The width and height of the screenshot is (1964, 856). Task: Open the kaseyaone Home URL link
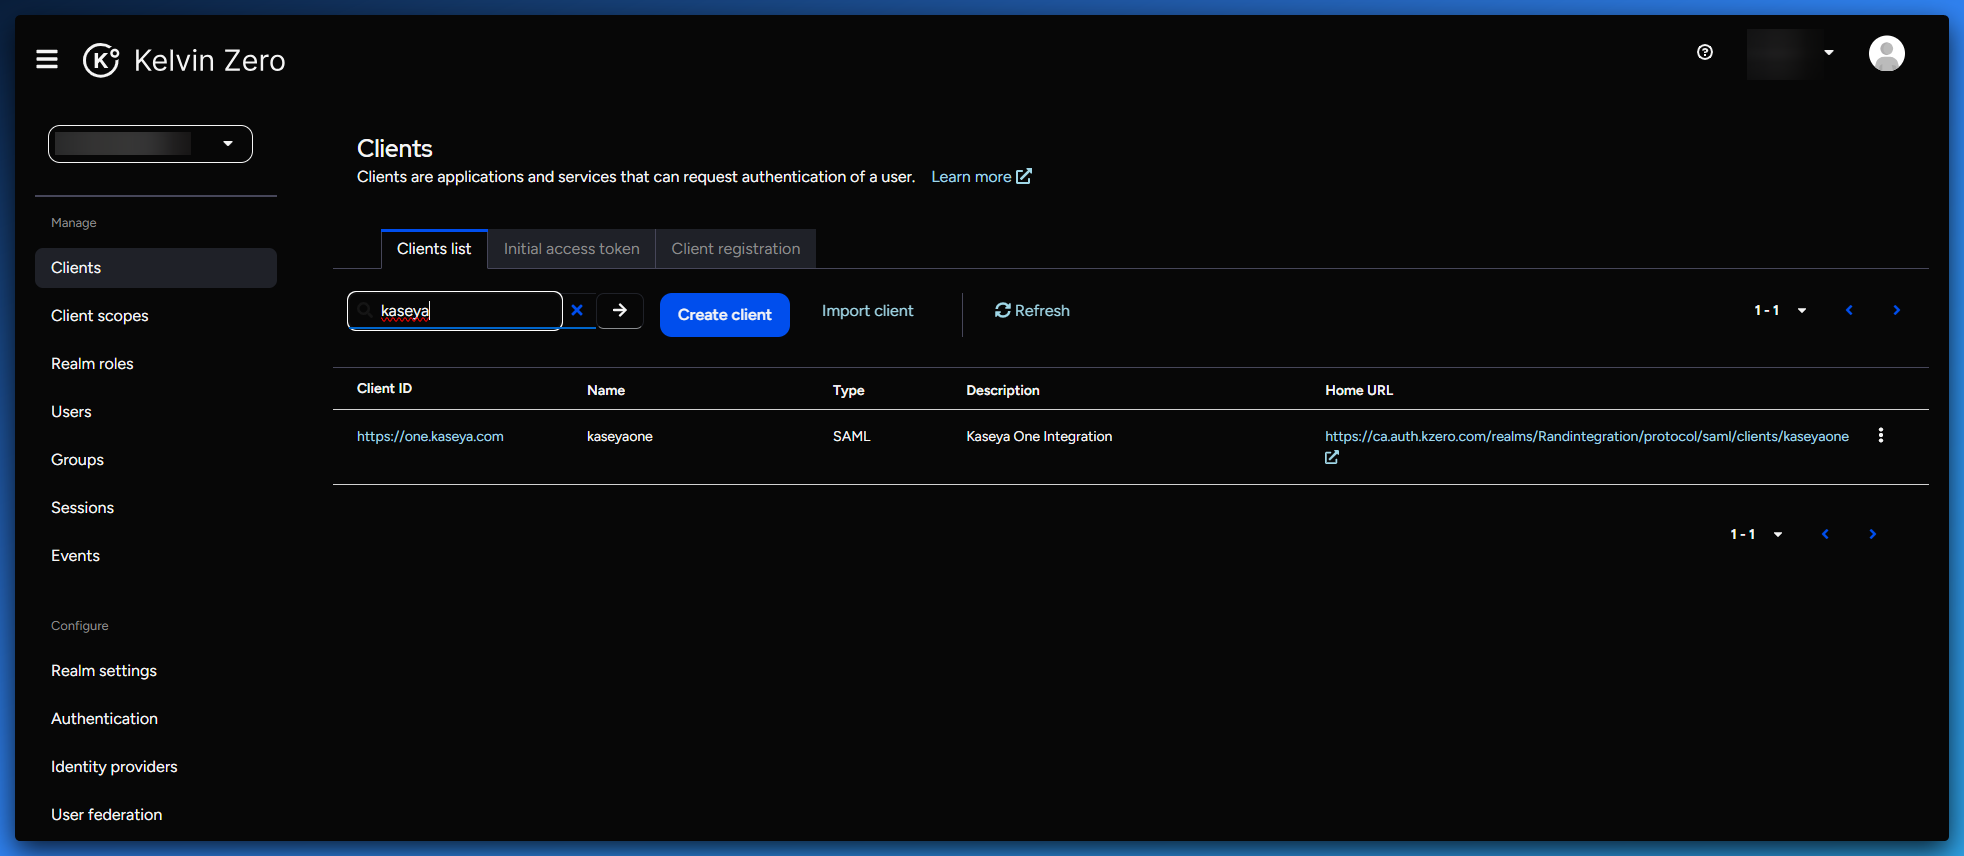coord(1586,436)
